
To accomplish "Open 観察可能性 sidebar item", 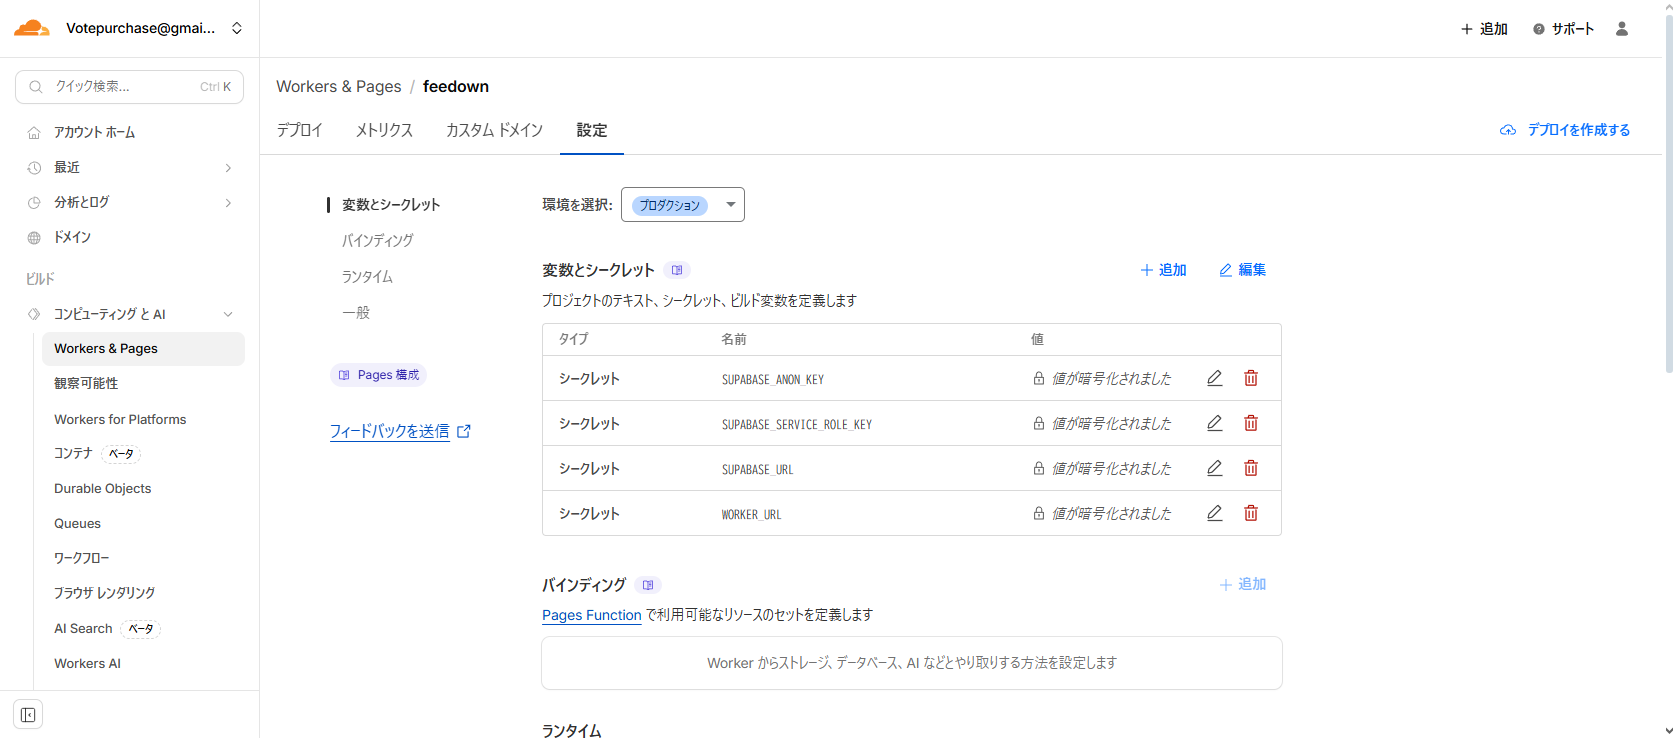I will coord(86,384).
